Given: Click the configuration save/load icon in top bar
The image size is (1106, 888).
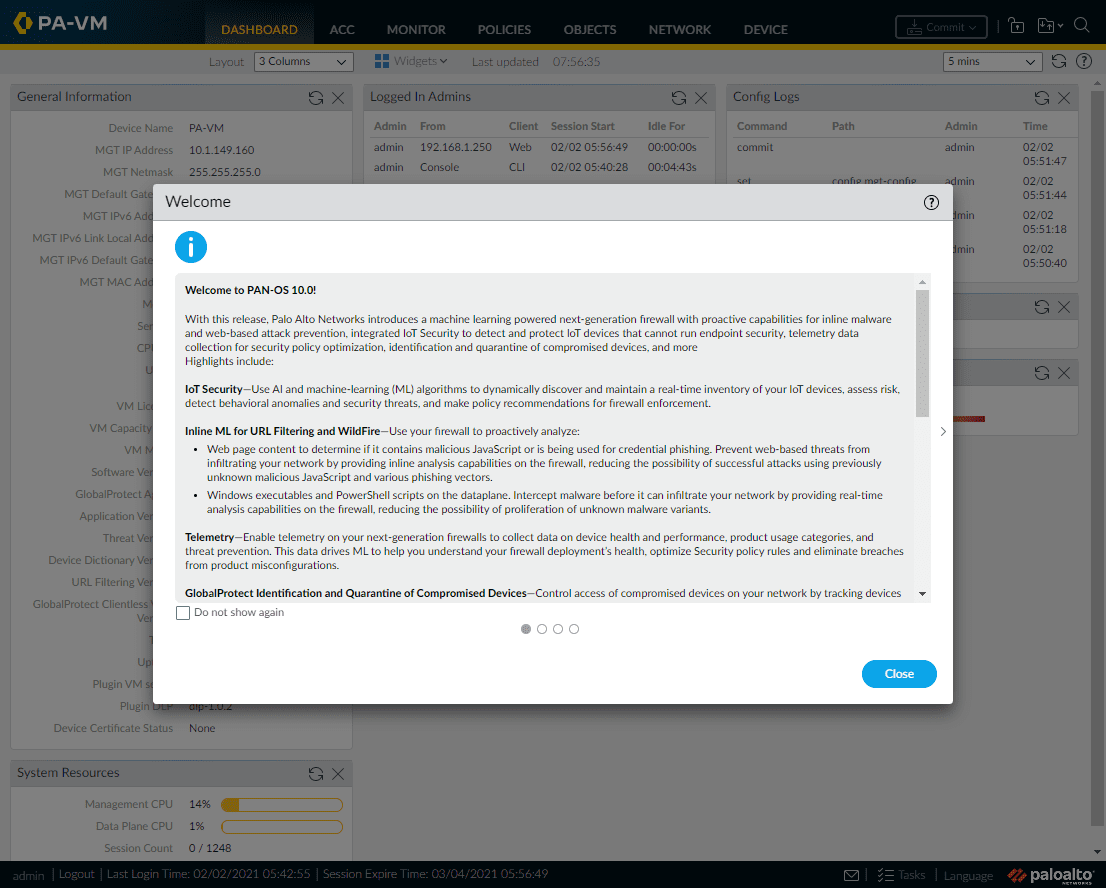Looking at the screenshot, I should pyautogui.click(x=1049, y=26).
